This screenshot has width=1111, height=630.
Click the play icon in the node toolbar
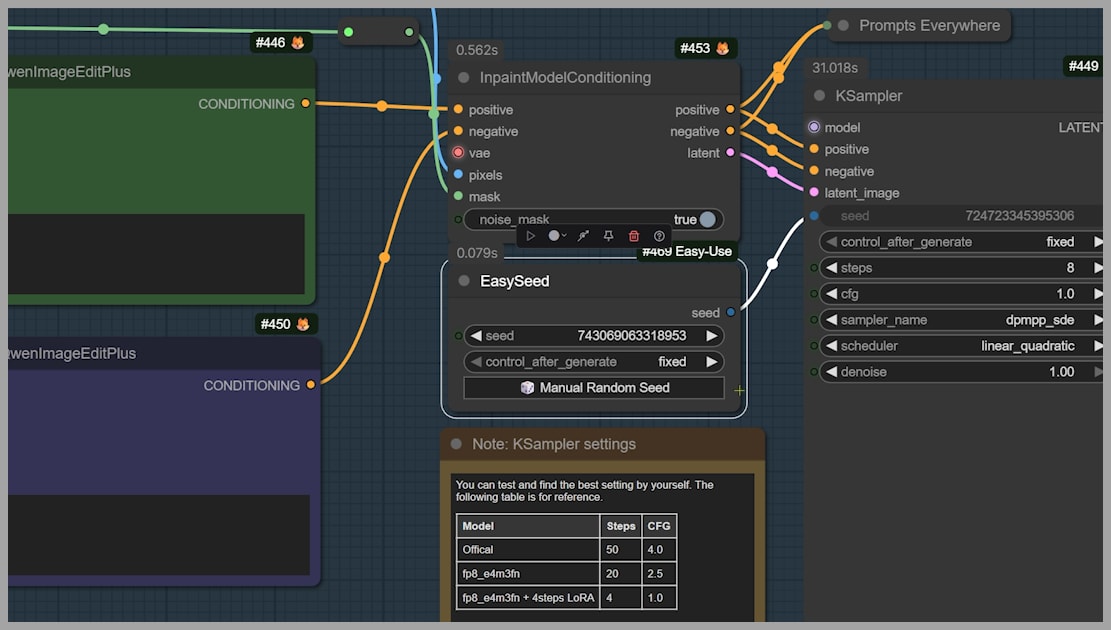tap(531, 236)
